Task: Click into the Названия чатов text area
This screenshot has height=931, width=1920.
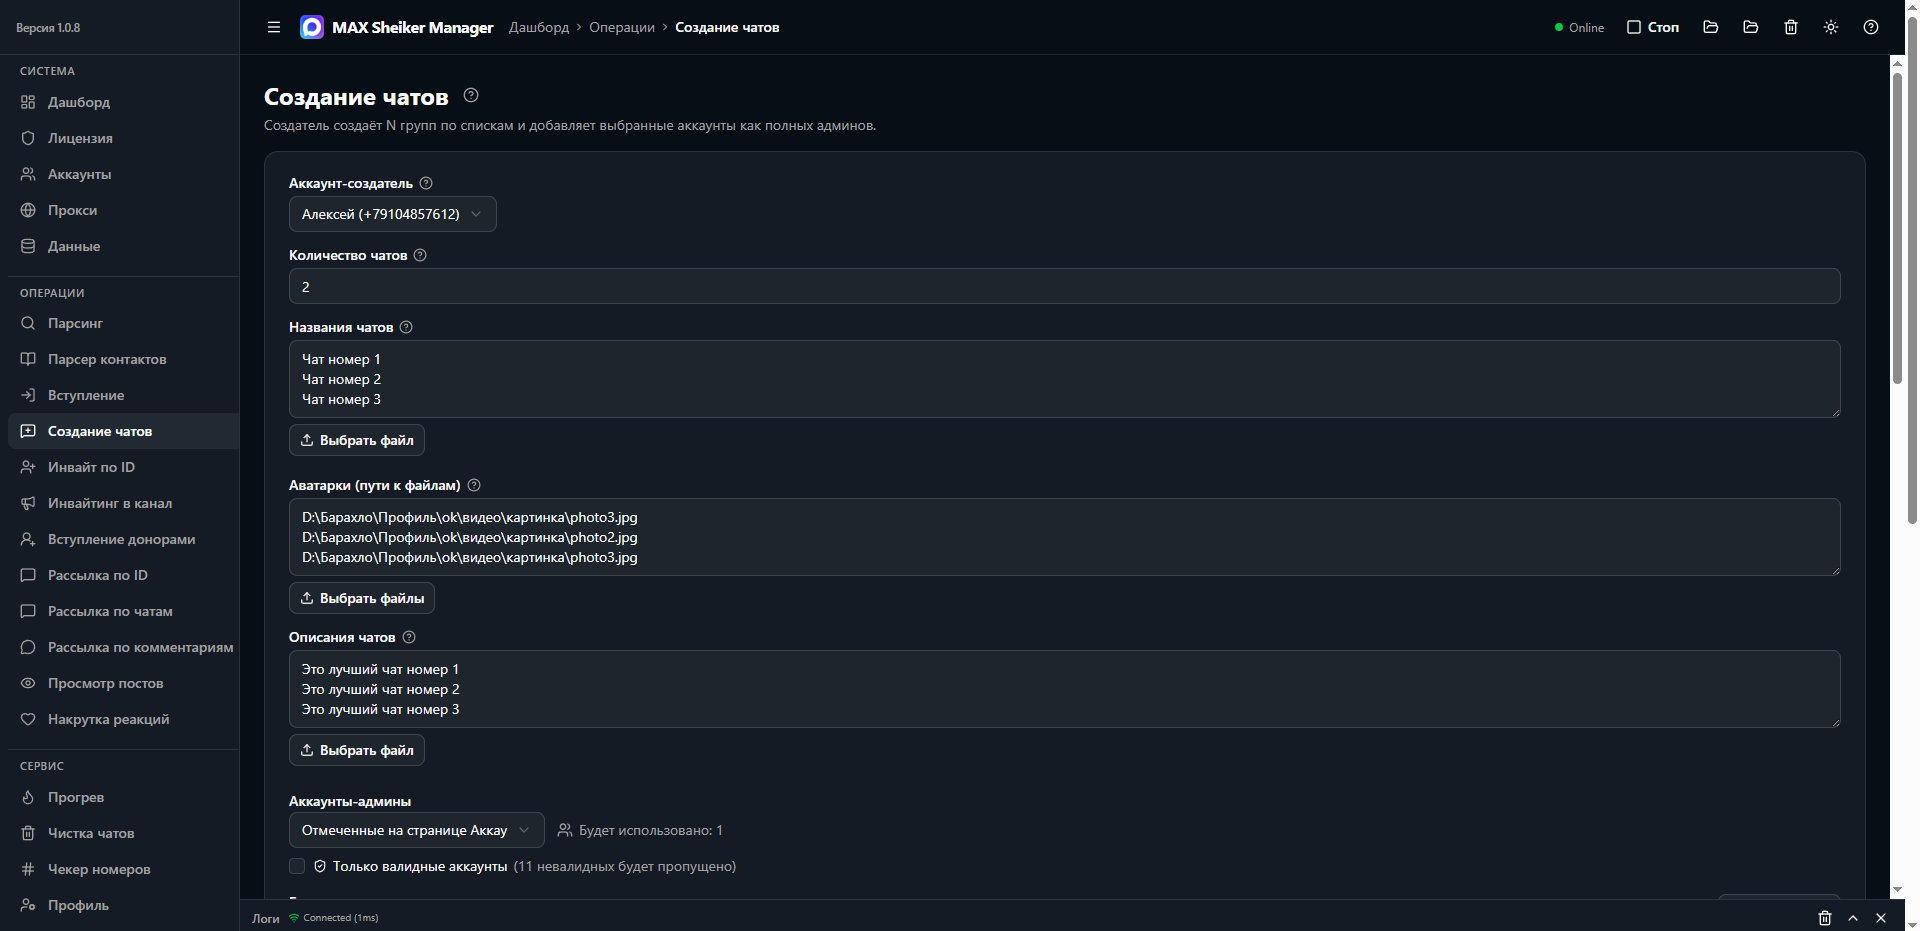Action: 1065,379
